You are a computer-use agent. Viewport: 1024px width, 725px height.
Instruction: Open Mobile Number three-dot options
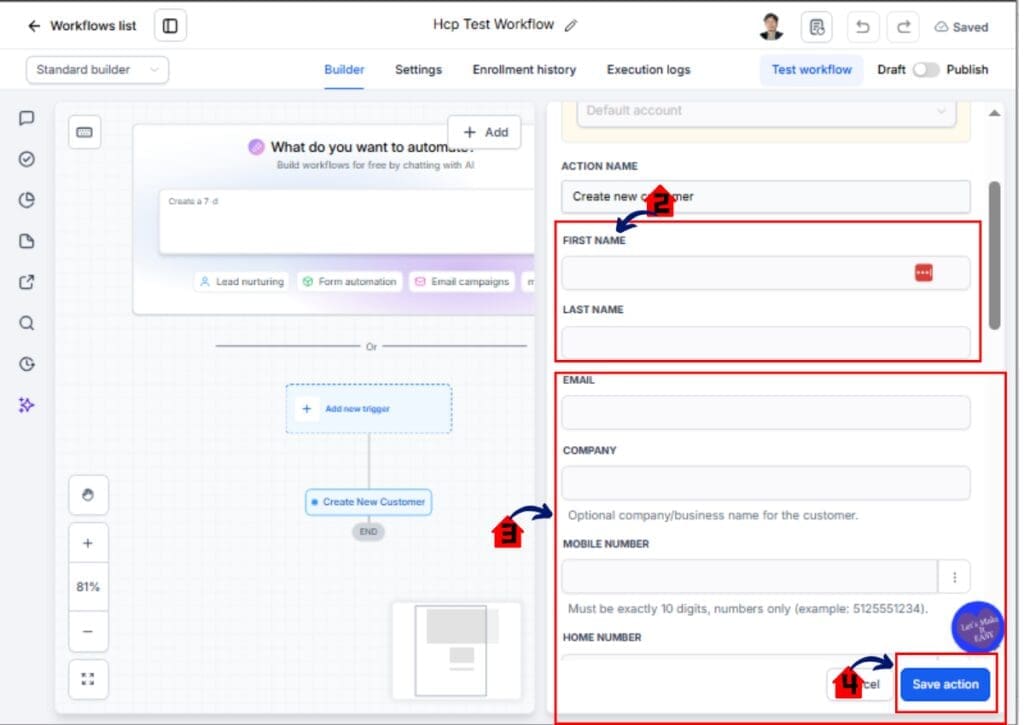pos(954,577)
